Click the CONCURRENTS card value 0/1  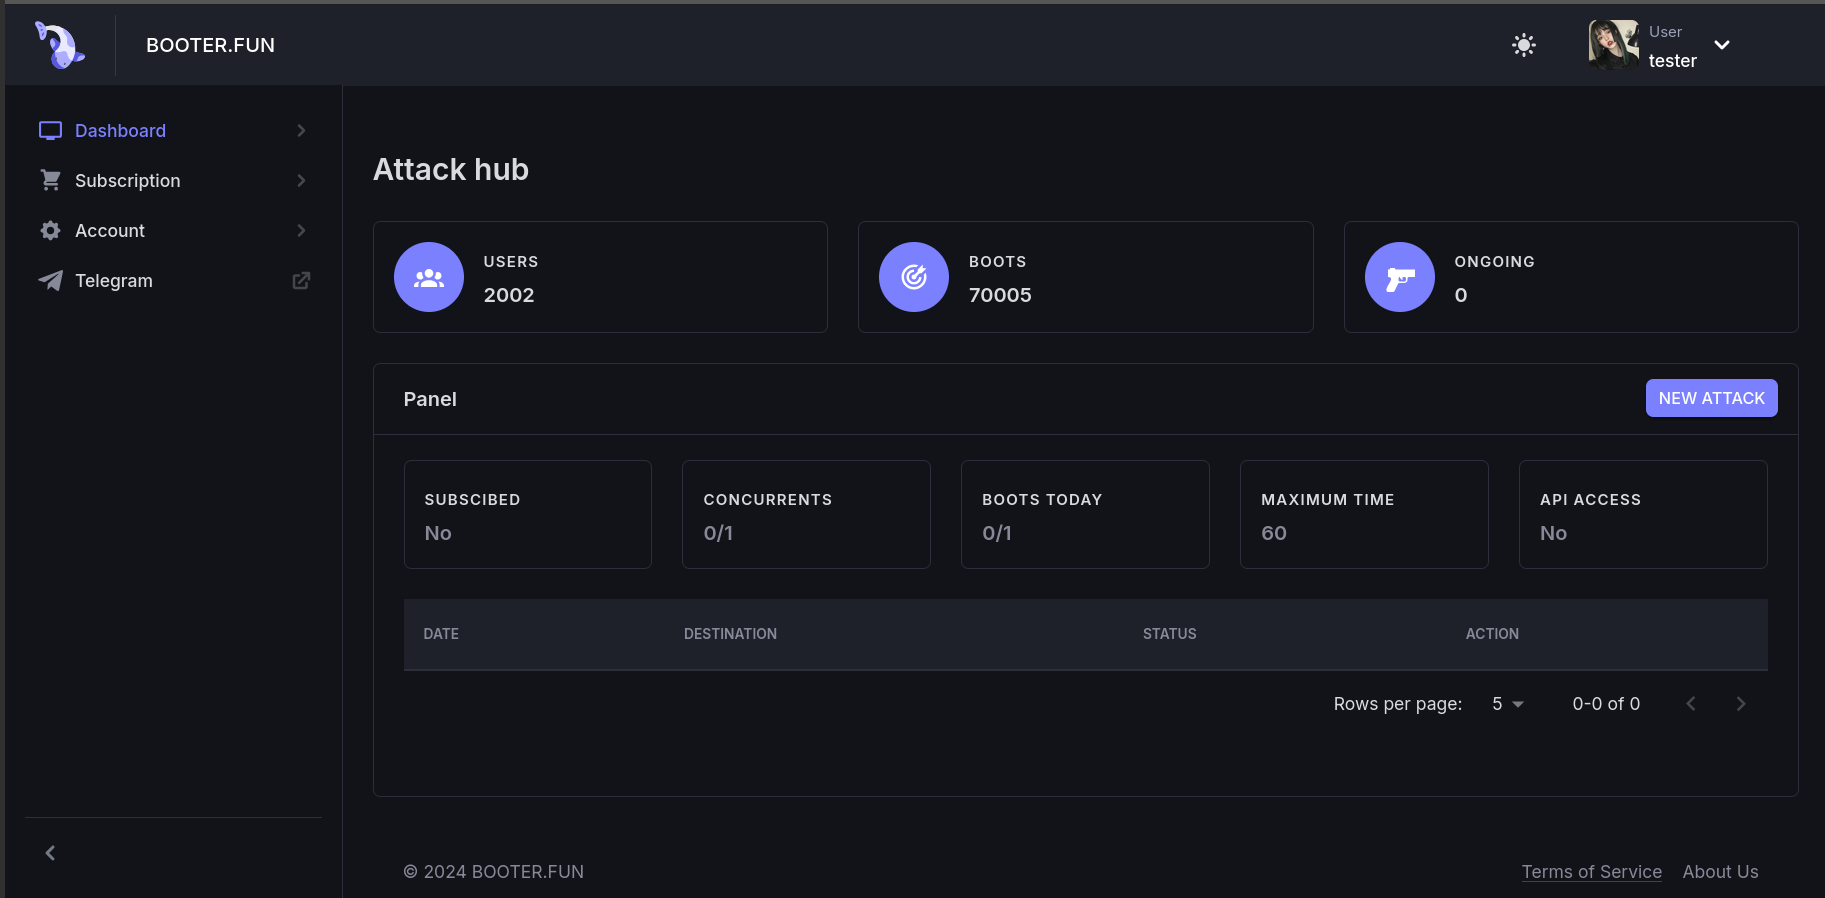click(x=718, y=533)
